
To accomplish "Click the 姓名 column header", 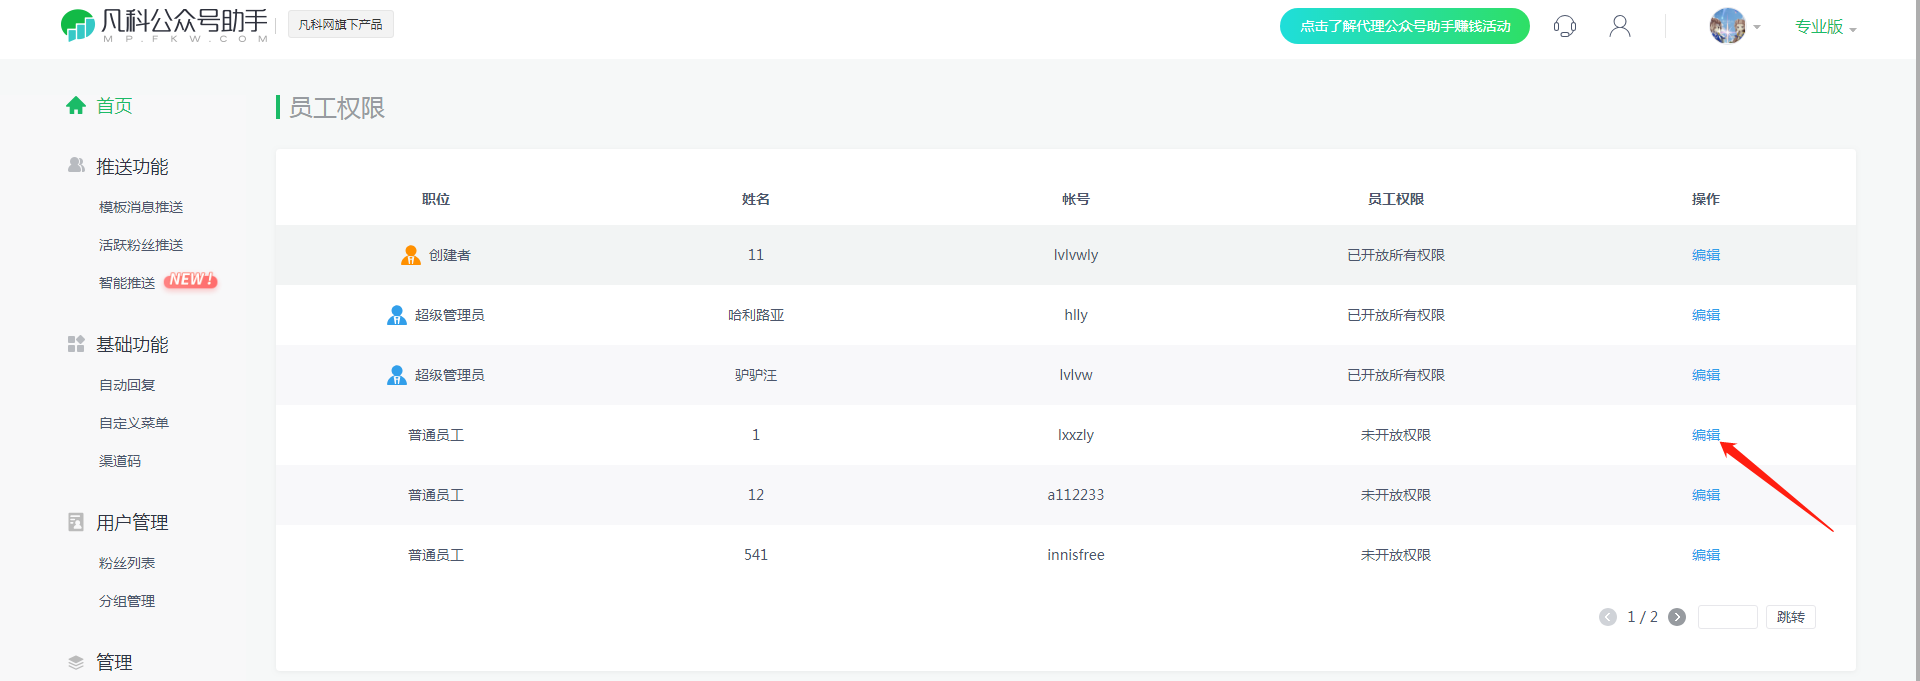I will coord(756,199).
